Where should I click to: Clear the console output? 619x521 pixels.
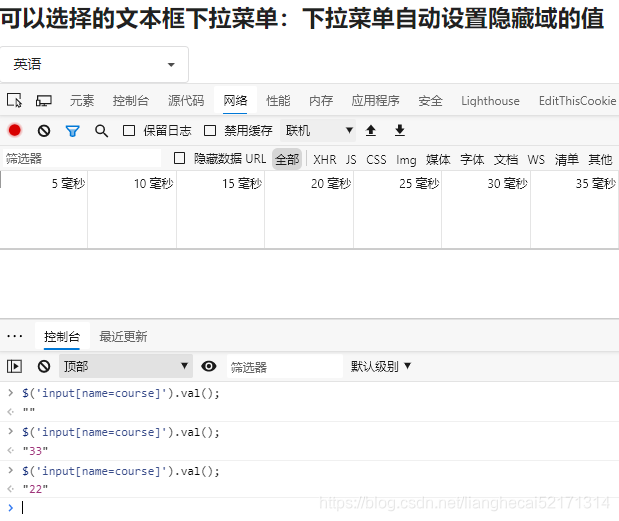[44, 366]
